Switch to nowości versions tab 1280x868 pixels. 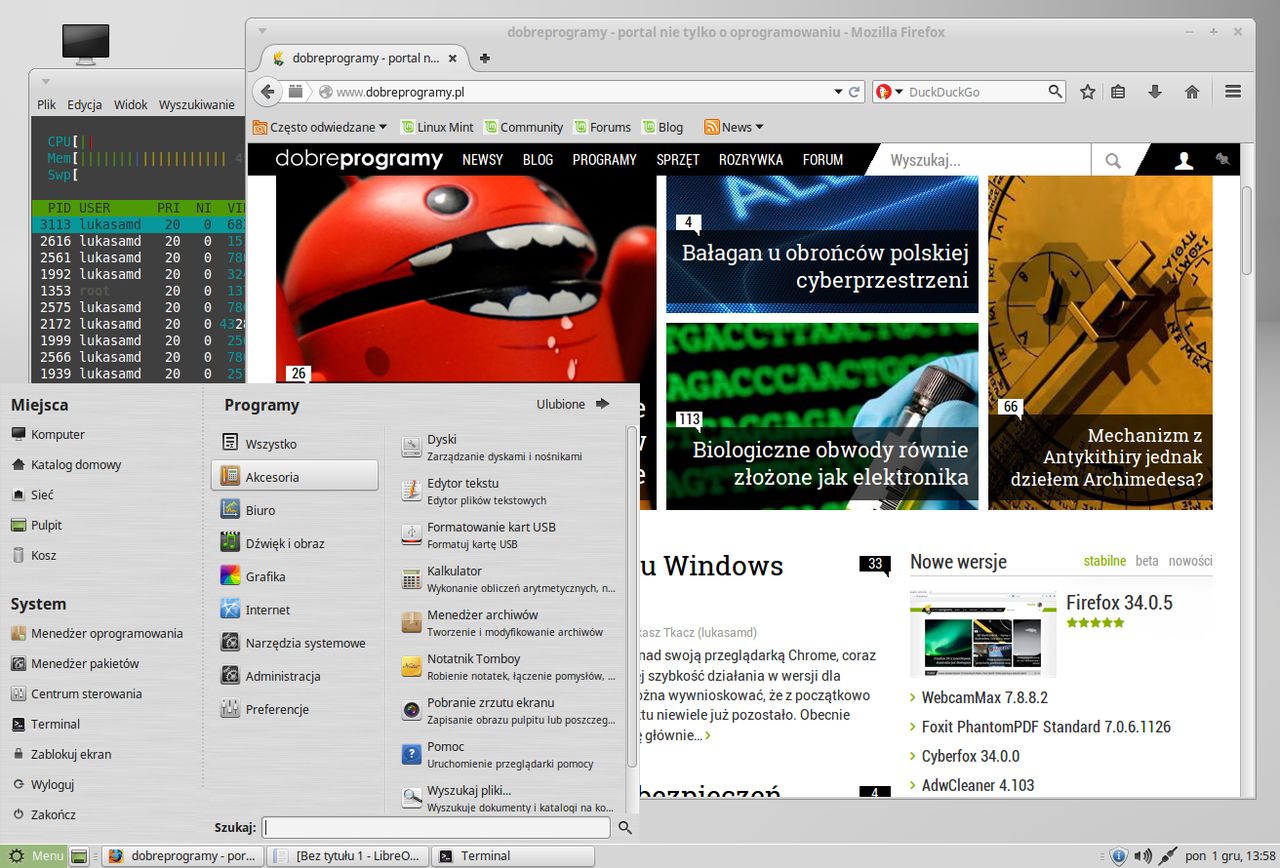pyautogui.click(x=1190, y=561)
